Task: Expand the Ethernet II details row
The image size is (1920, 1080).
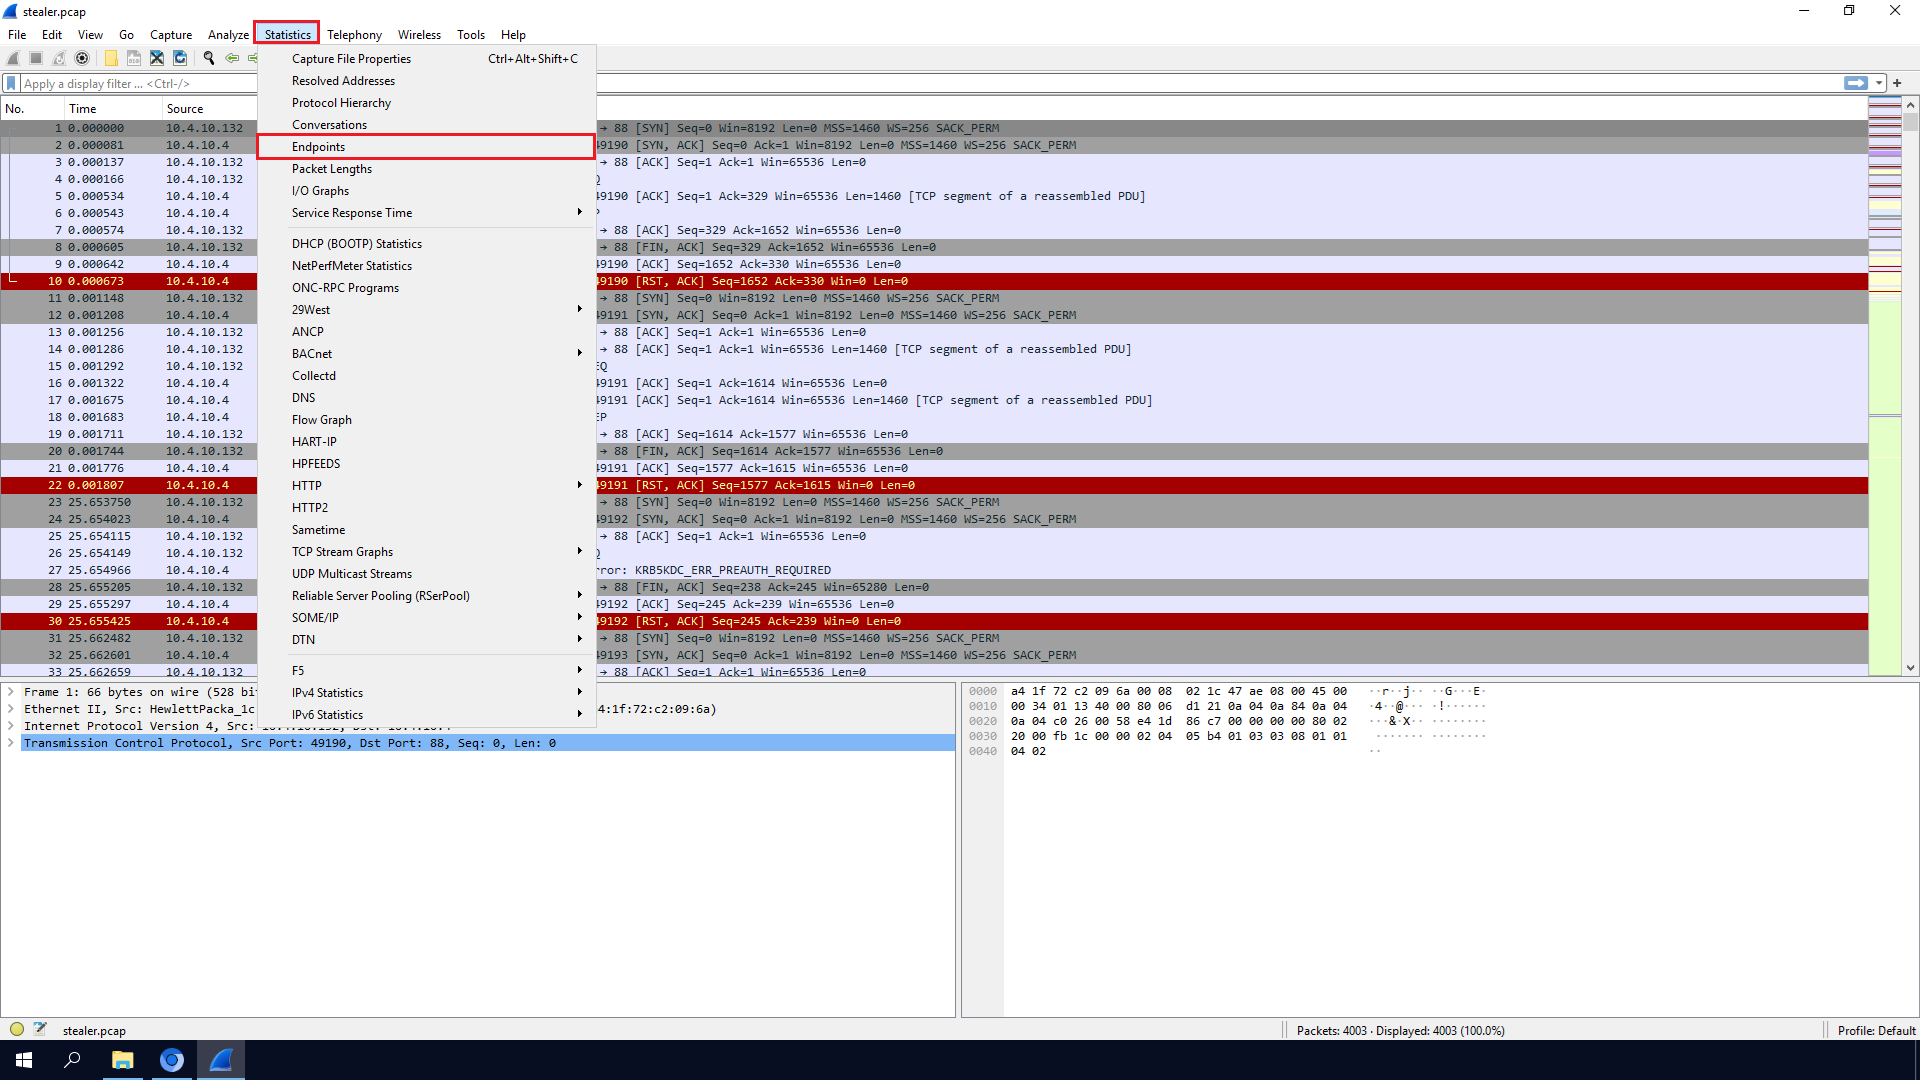Action: coord(11,709)
